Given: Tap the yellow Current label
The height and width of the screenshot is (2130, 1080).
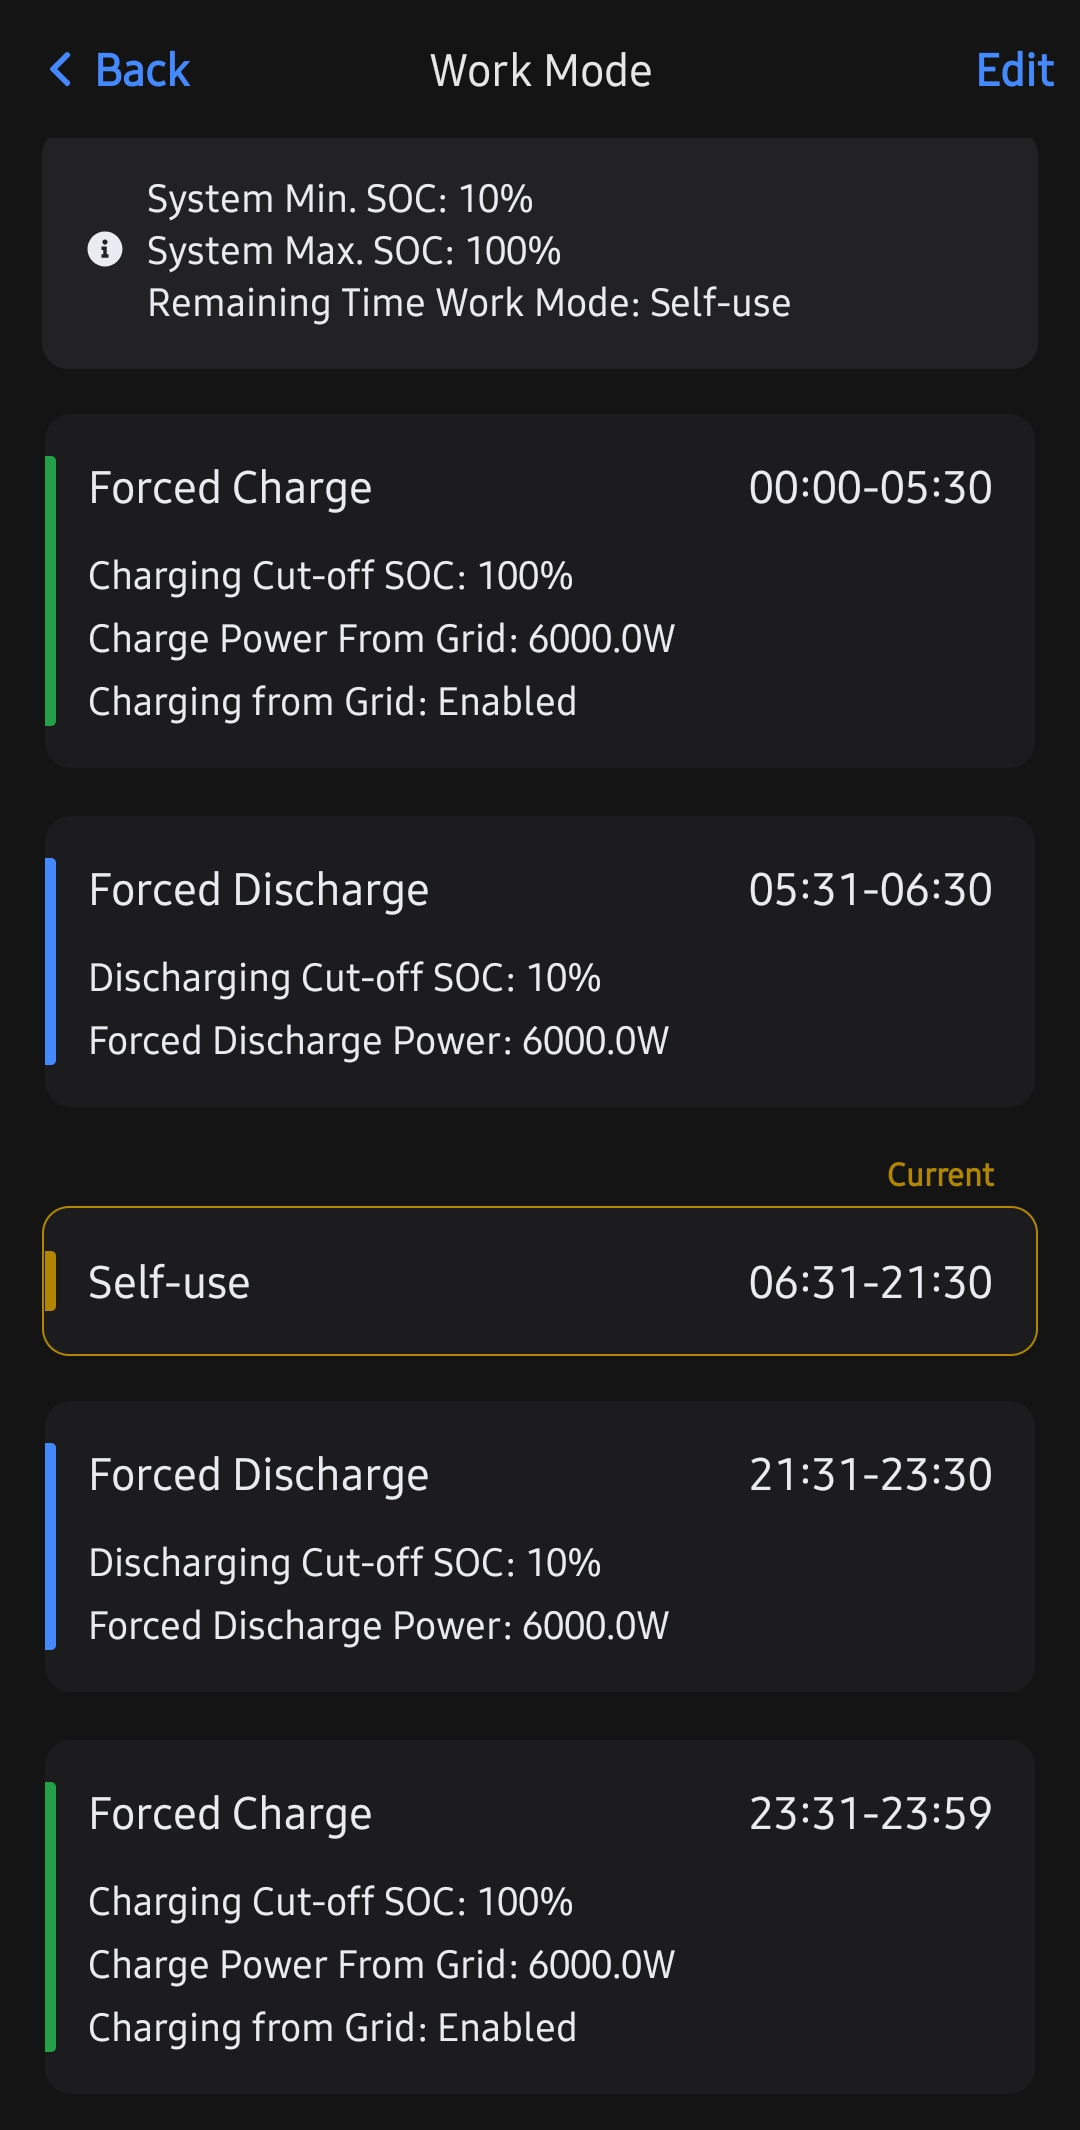Looking at the screenshot, I should click(940, 1174).
